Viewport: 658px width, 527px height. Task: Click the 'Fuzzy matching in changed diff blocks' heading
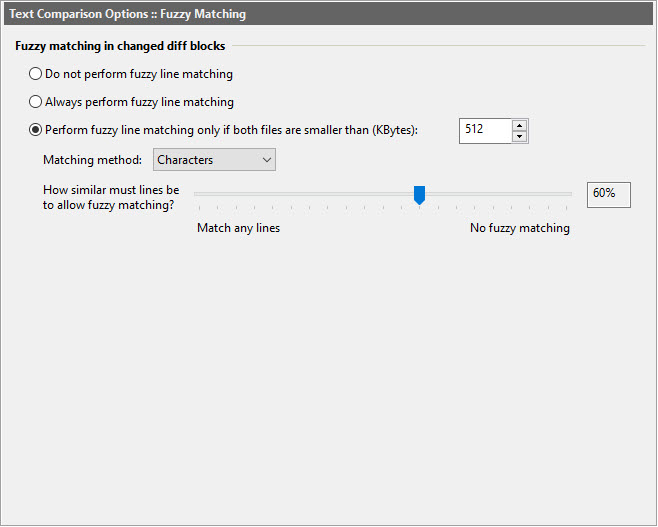[120, 46]
